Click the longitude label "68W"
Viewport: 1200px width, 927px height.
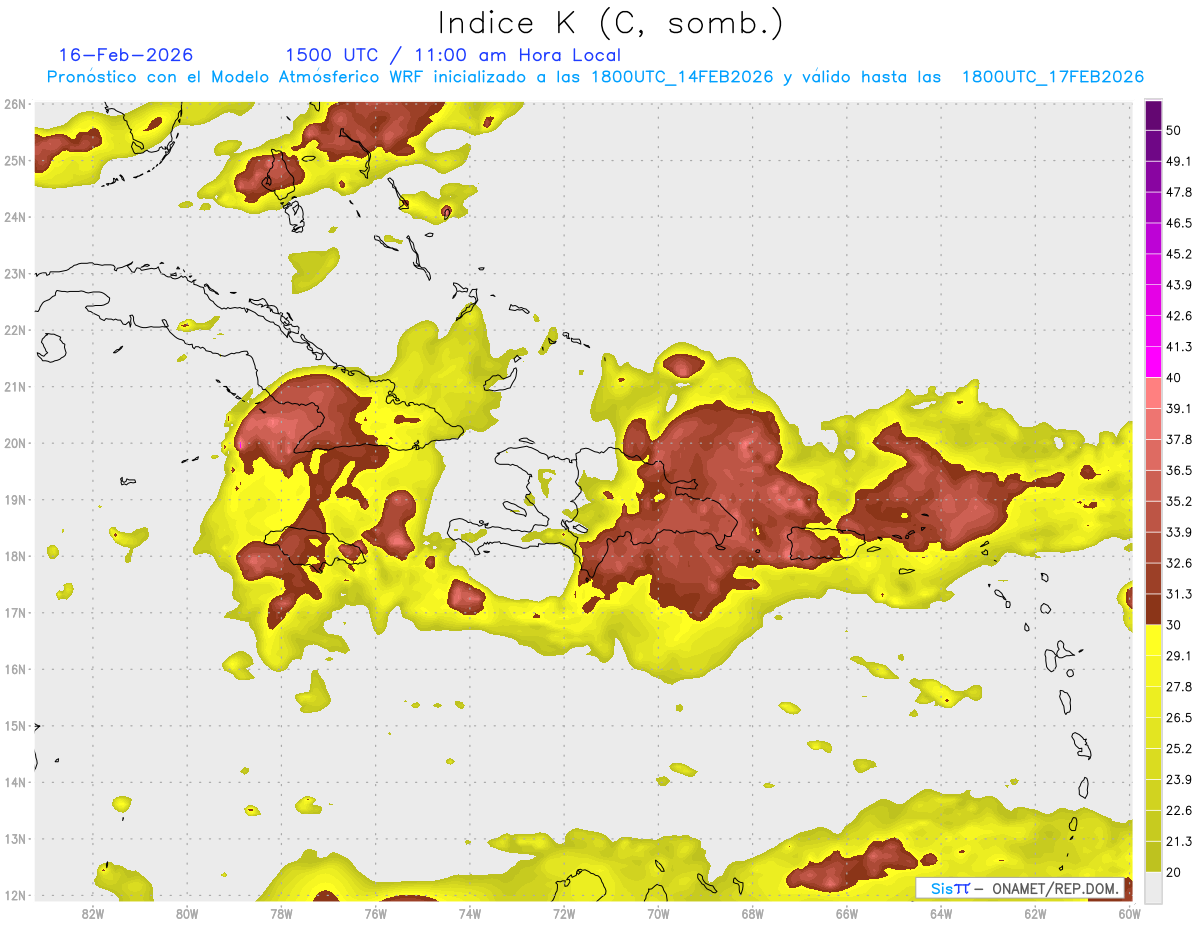[752, 914]
